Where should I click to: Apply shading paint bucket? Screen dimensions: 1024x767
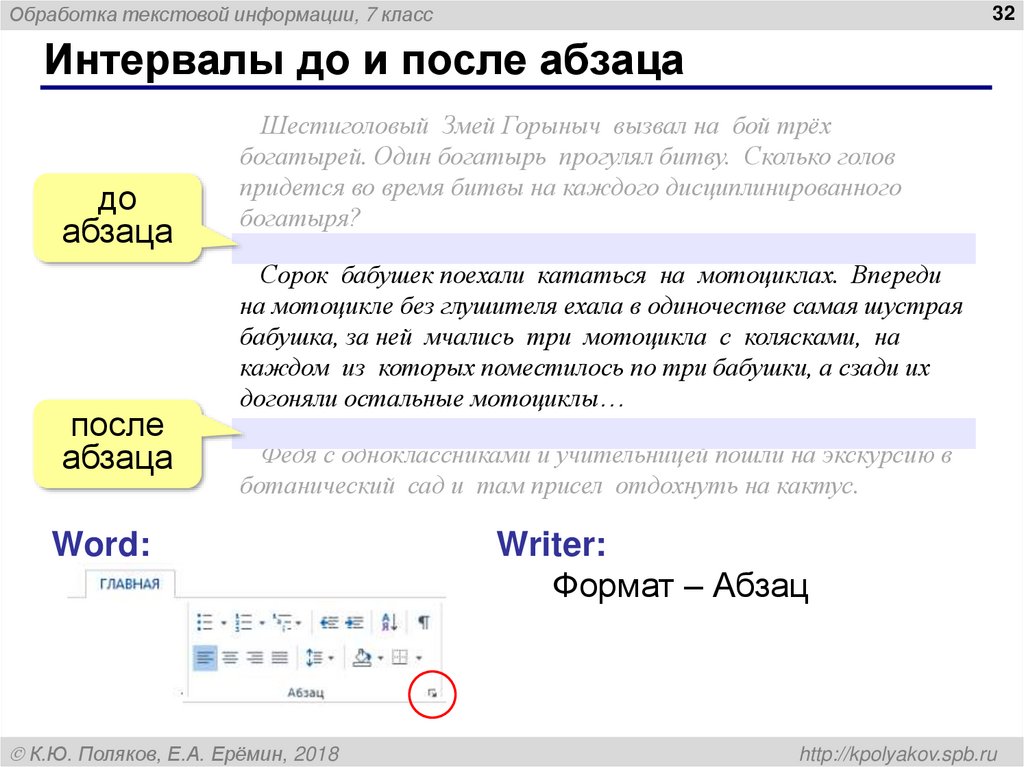(x=362, y=657)
